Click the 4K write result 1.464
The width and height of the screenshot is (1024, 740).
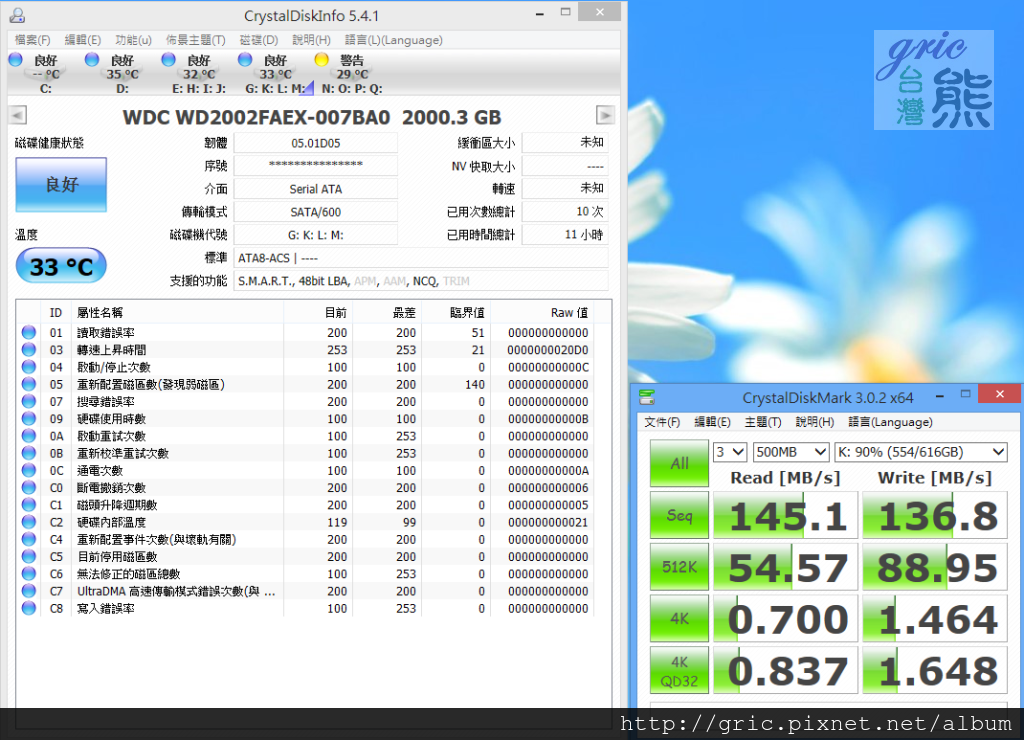[x=935, y=618]
